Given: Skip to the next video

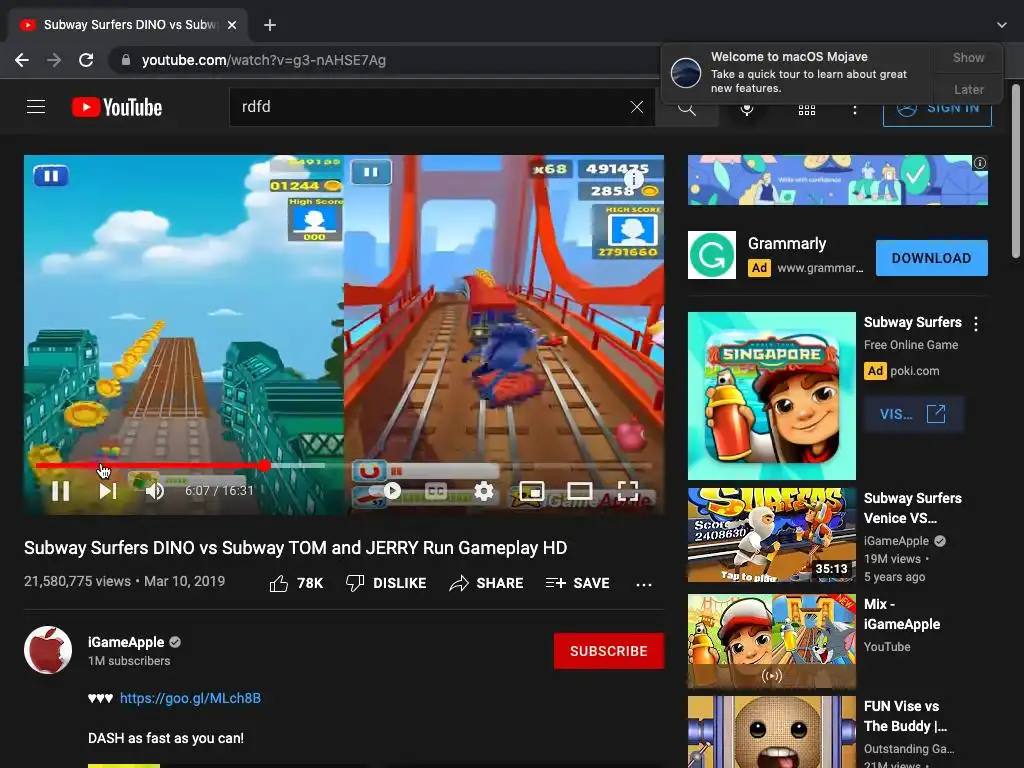Looking at the screenshot, I should pos(108,490).
